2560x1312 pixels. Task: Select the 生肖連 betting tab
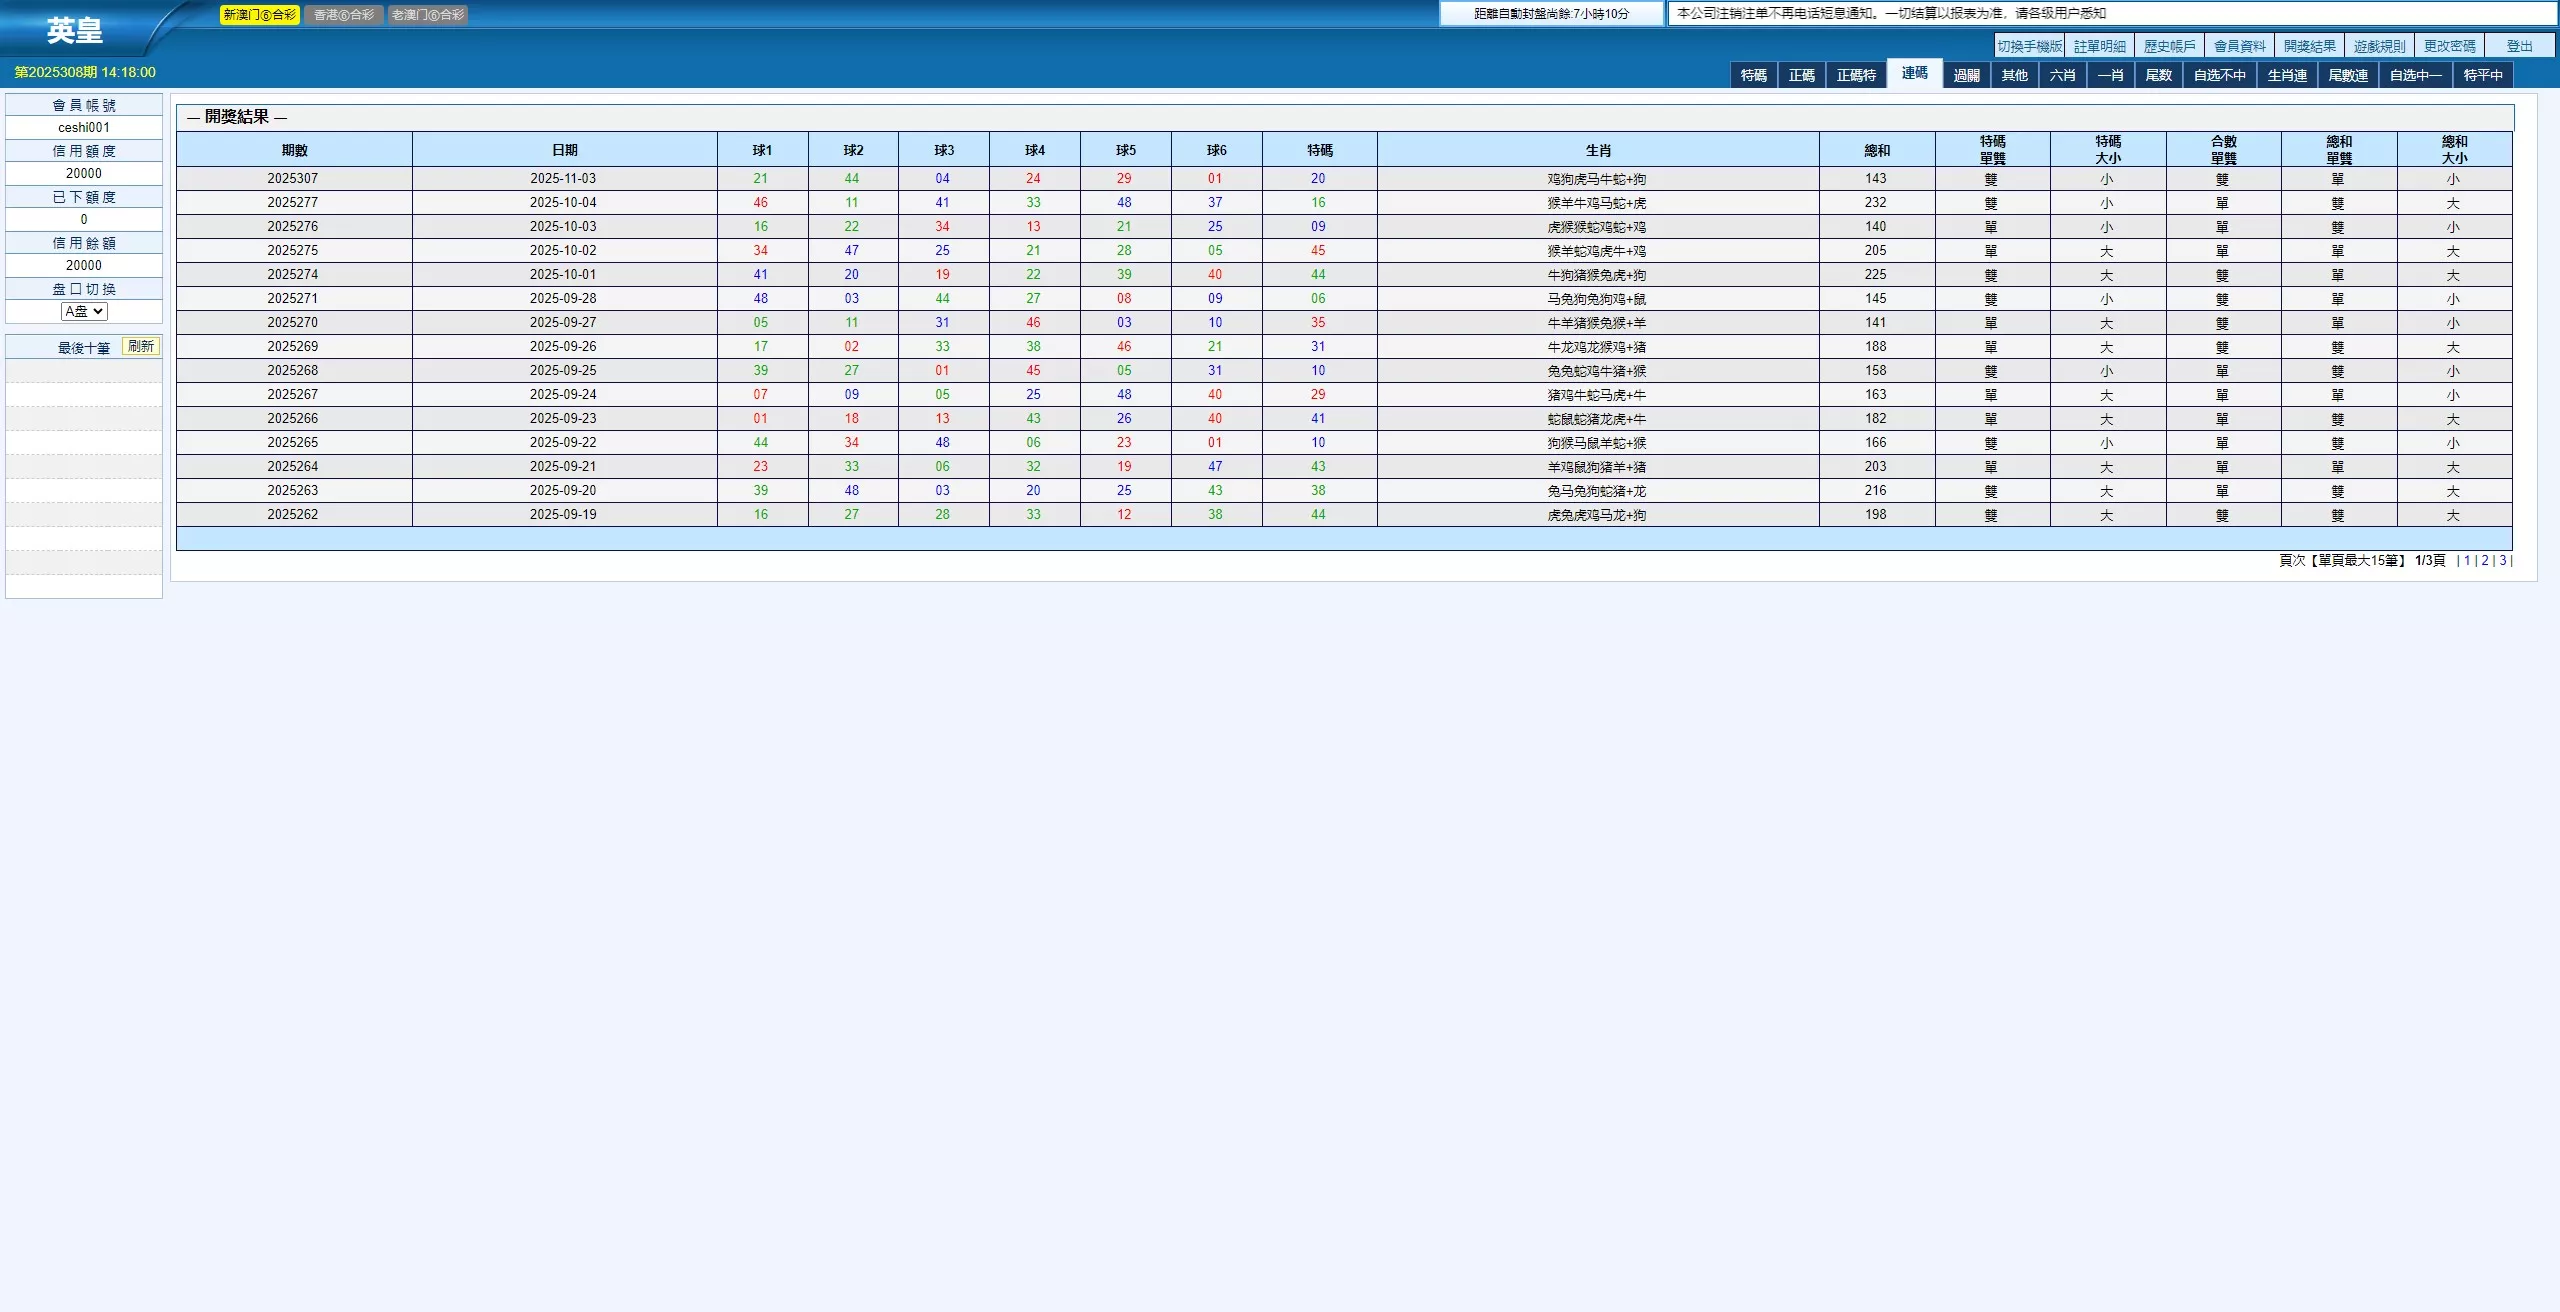click(2286, 75)
